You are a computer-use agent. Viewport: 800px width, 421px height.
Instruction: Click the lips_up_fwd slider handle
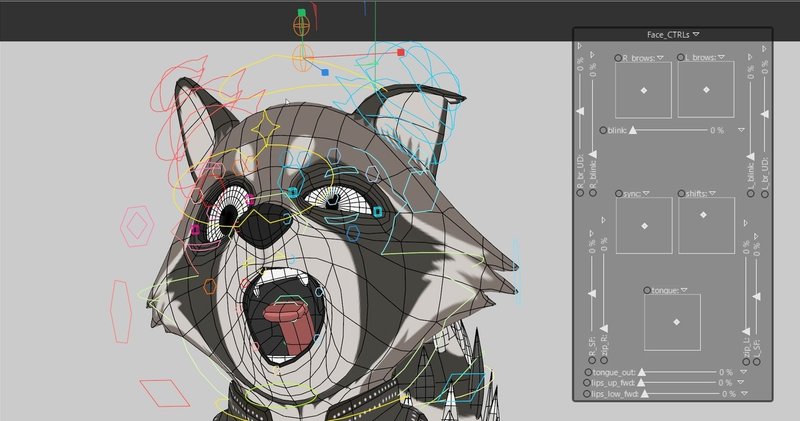click(641, 382)
